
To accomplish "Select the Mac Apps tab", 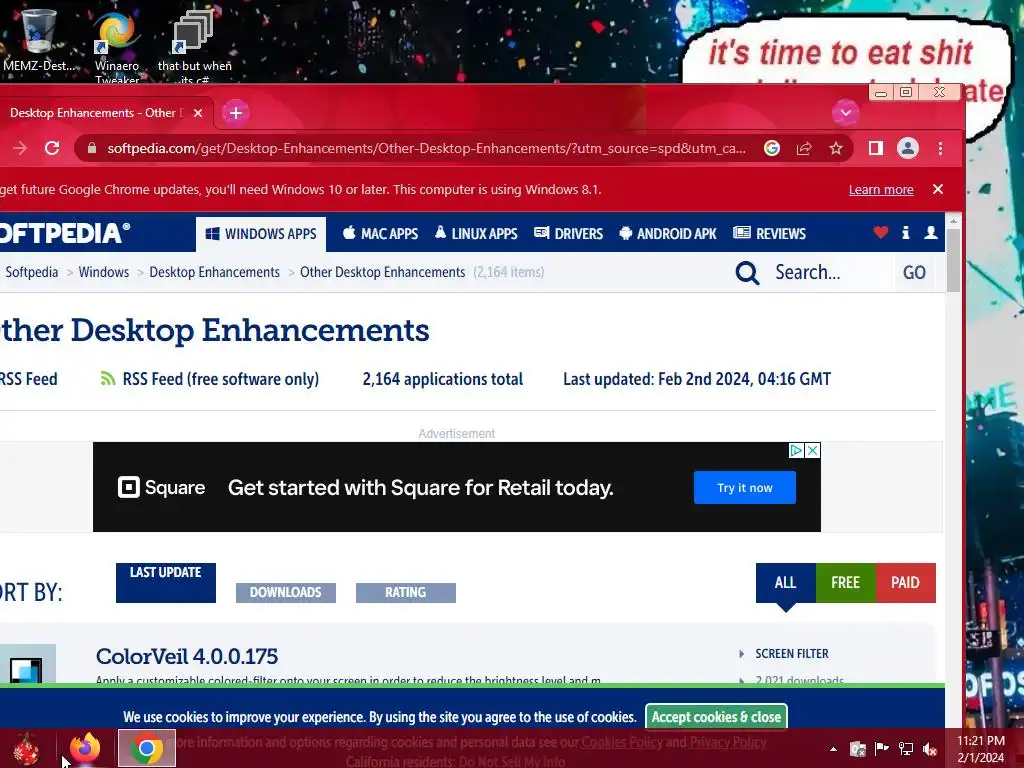I will 380,234.
